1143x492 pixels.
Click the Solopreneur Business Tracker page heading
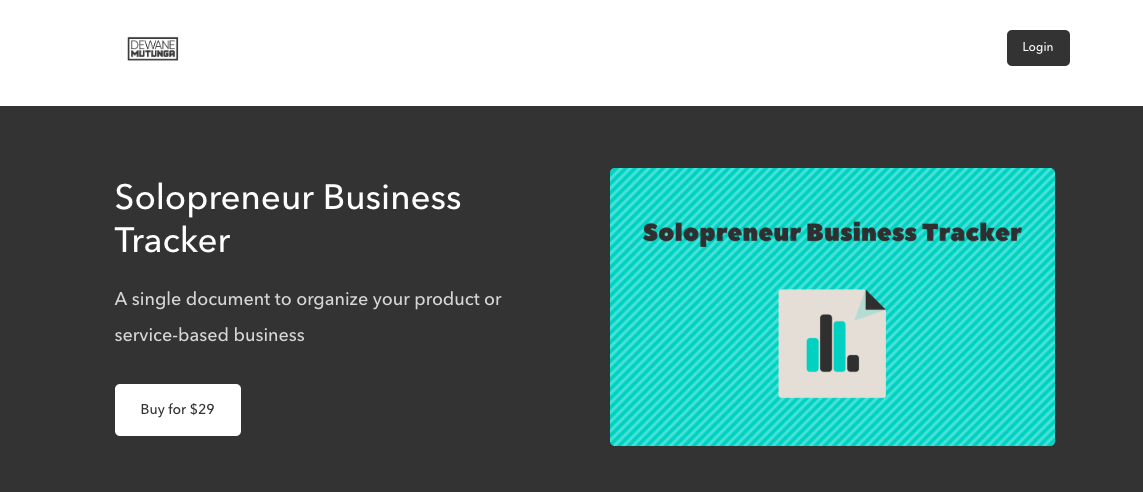coord(288,219)
